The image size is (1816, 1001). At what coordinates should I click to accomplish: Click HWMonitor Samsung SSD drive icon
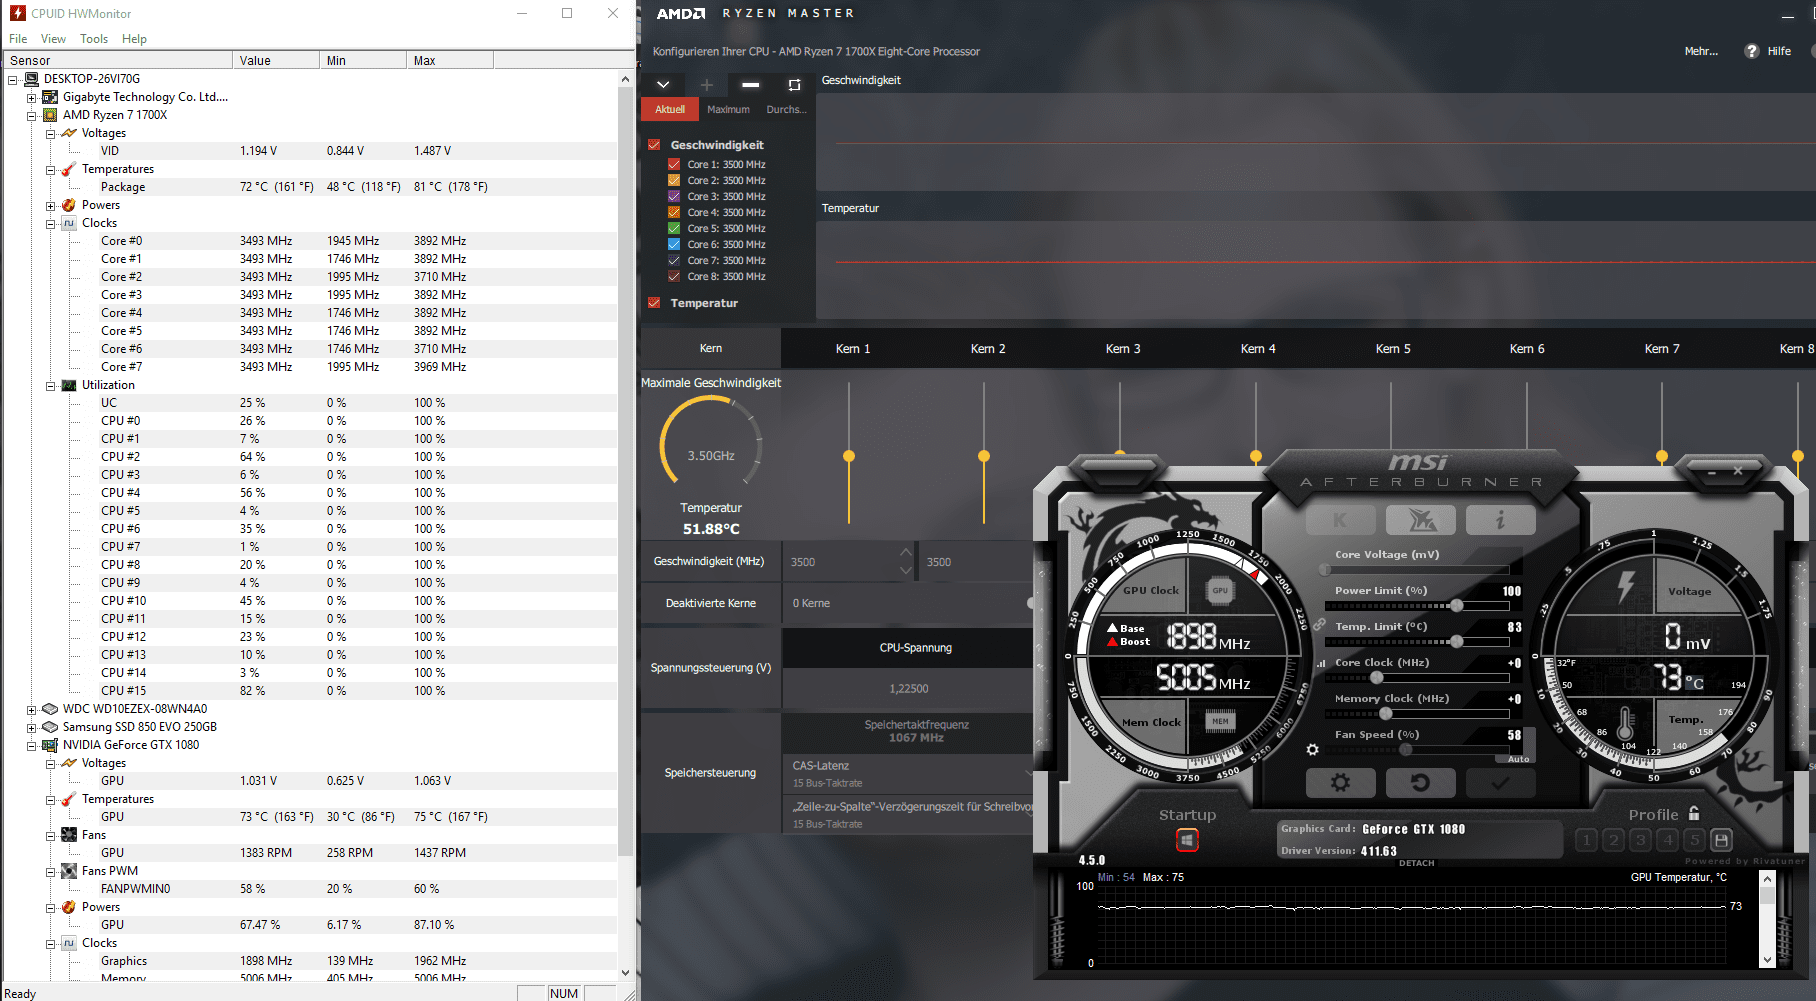click(x=50, y=727)
